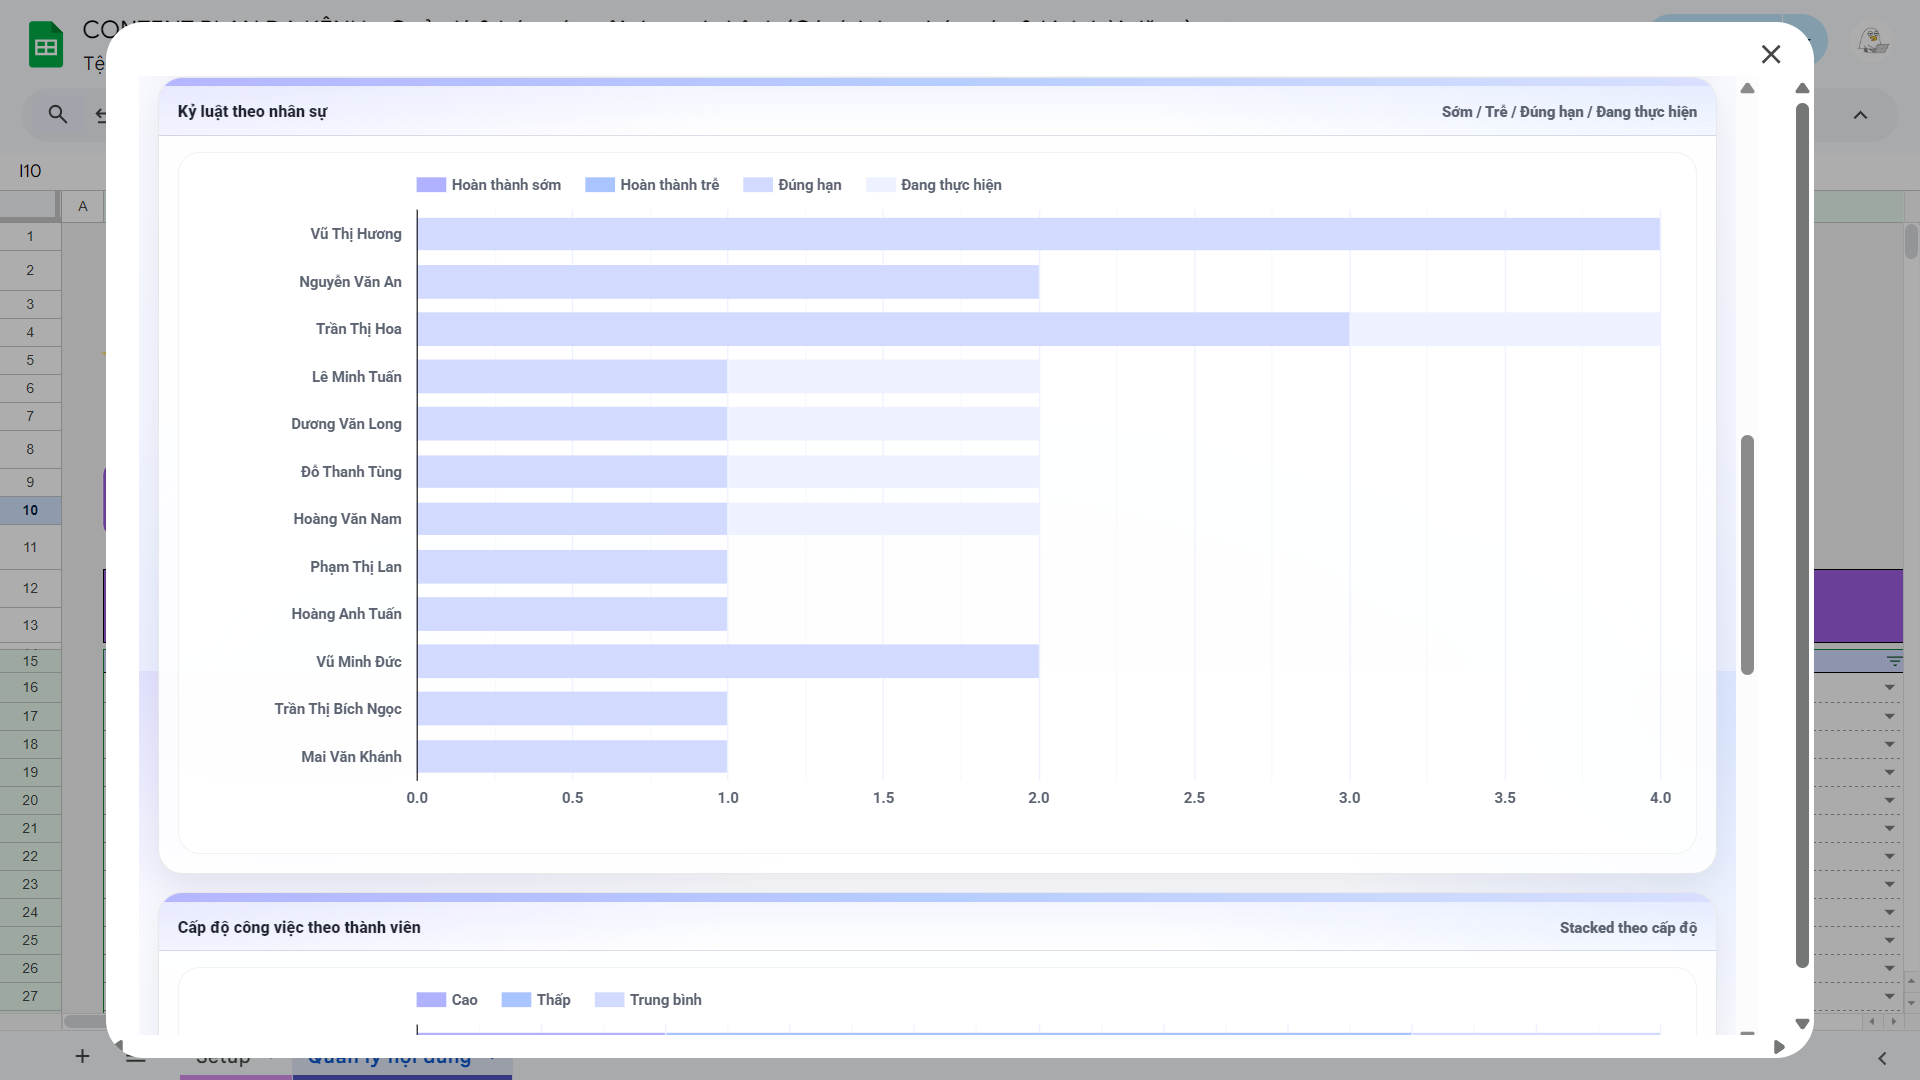Collapse the toolbar with chevron up
Image resolution: width=1920 pixels, height=1080 pixels.
(x=1860, y=115)
